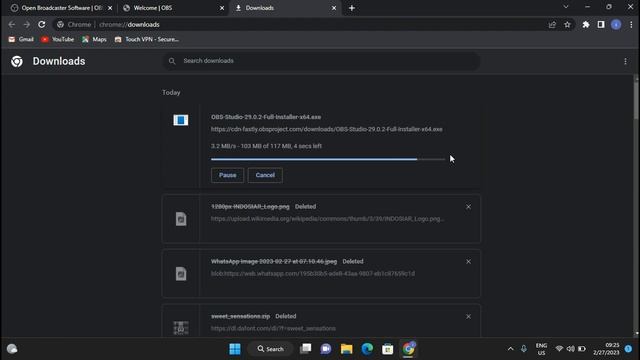Click the microphone tray icon

point(524,349)
